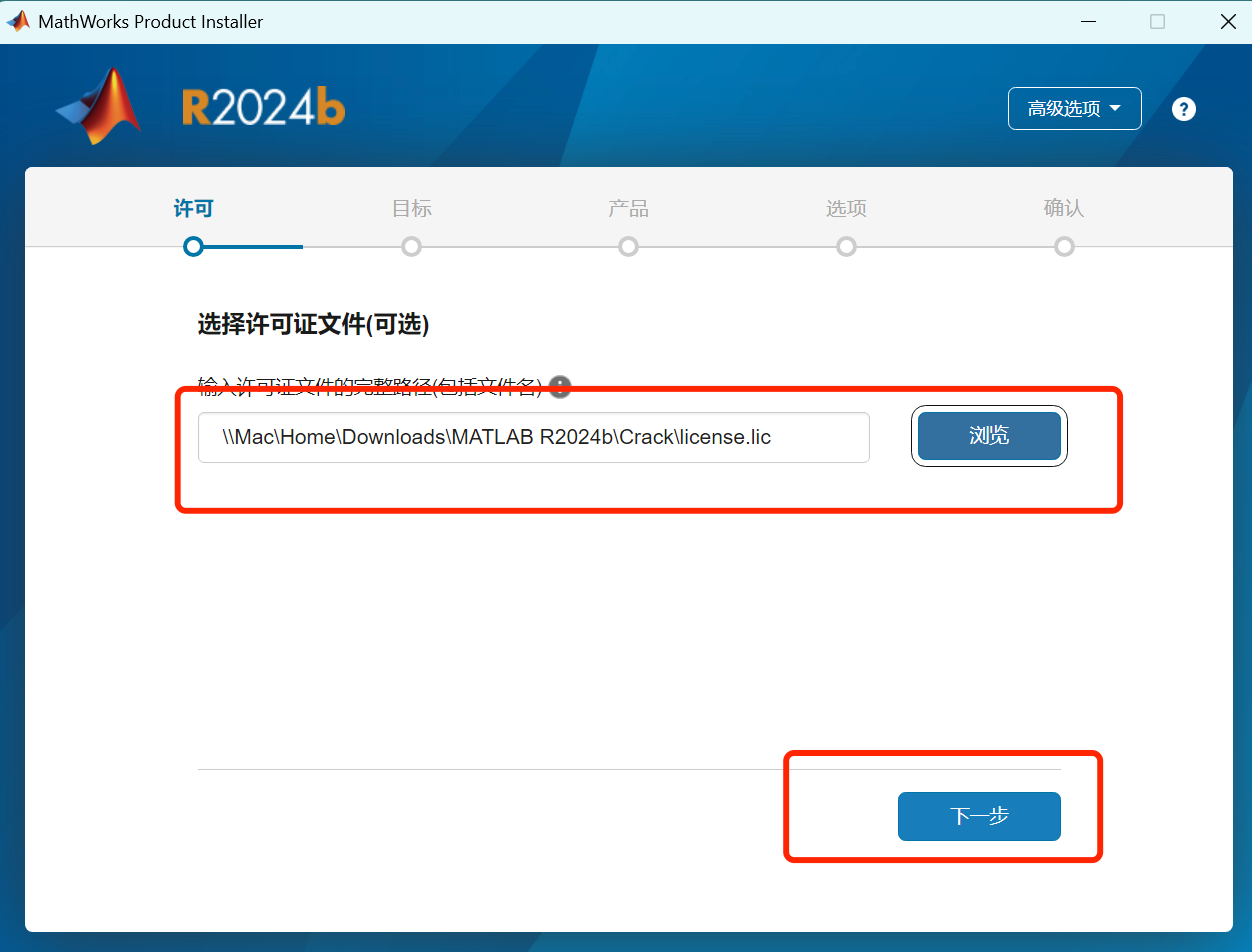Select the 确认 step tab
The height and width of the screenshot is (952, 1252).
click(1064, 209)
